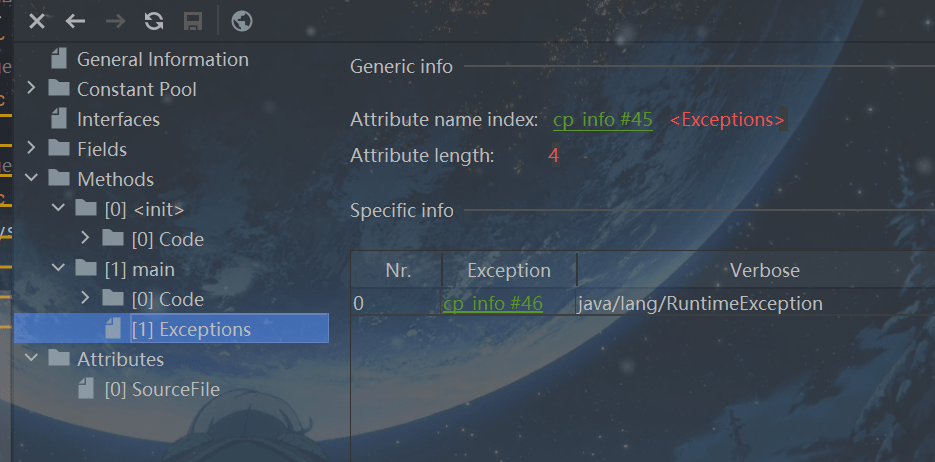Click the reload refresh icon
Image resolution: width=935 pixels, height=462 pixels.
coord(153,21)
